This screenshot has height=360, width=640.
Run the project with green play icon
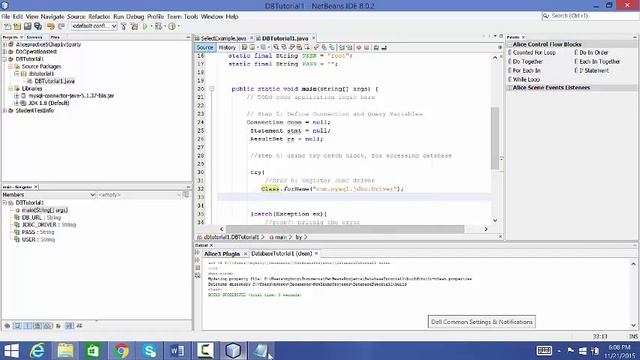(145, 27)
